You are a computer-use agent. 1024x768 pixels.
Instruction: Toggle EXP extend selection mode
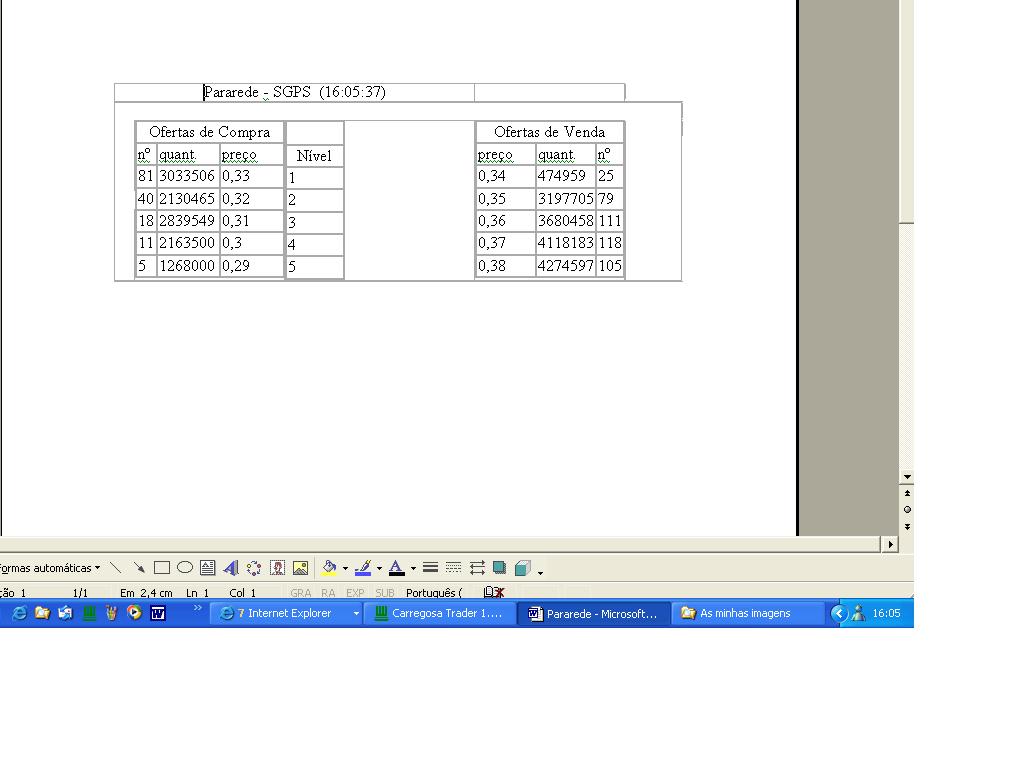pos(355,593)
